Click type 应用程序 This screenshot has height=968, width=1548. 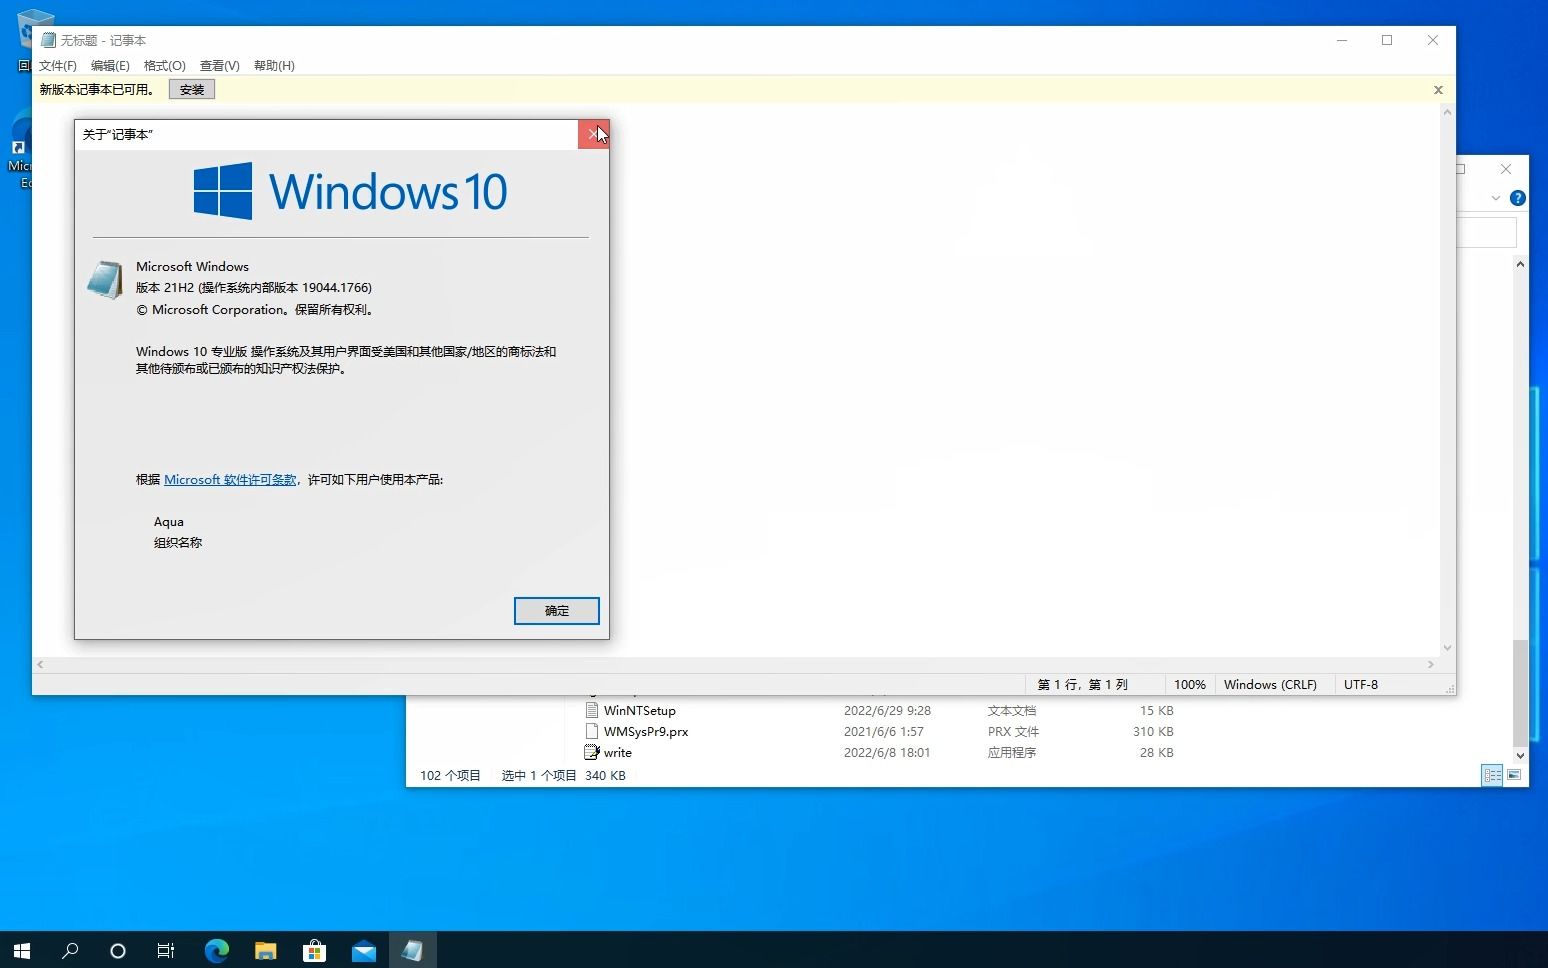pyautogui.click(x=1012, y=752)
